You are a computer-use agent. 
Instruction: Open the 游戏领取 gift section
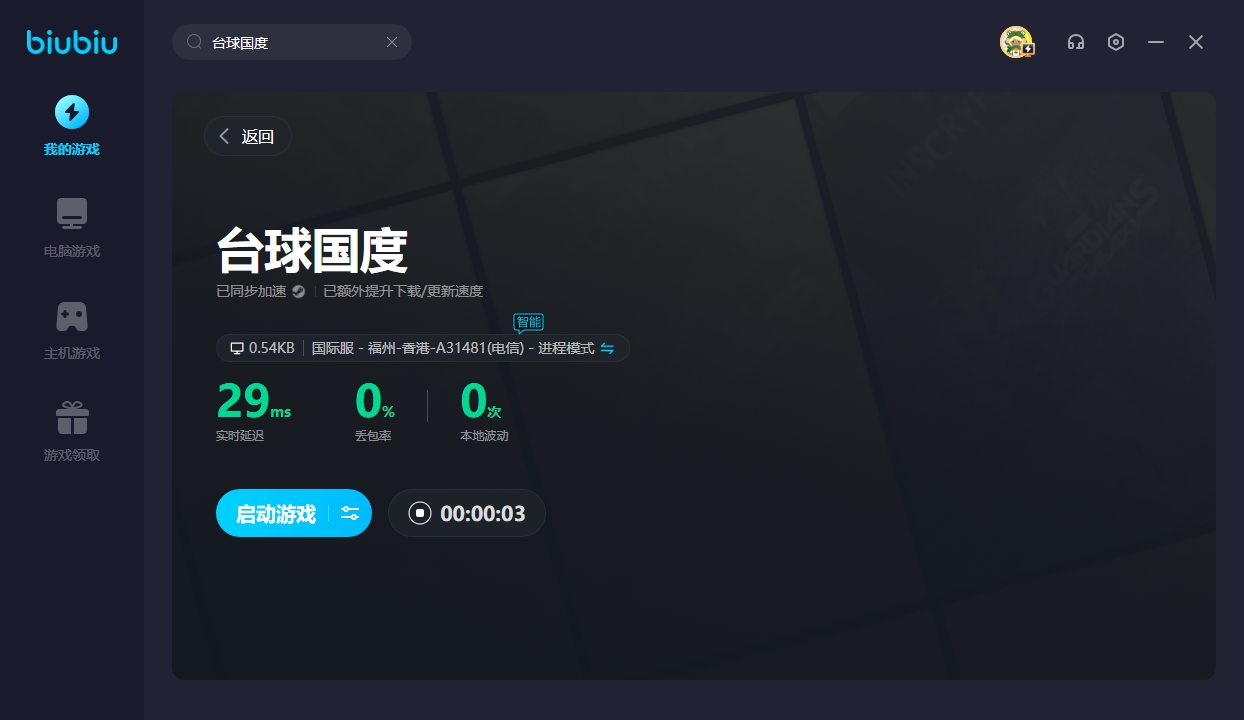click(x=71, y=431)
